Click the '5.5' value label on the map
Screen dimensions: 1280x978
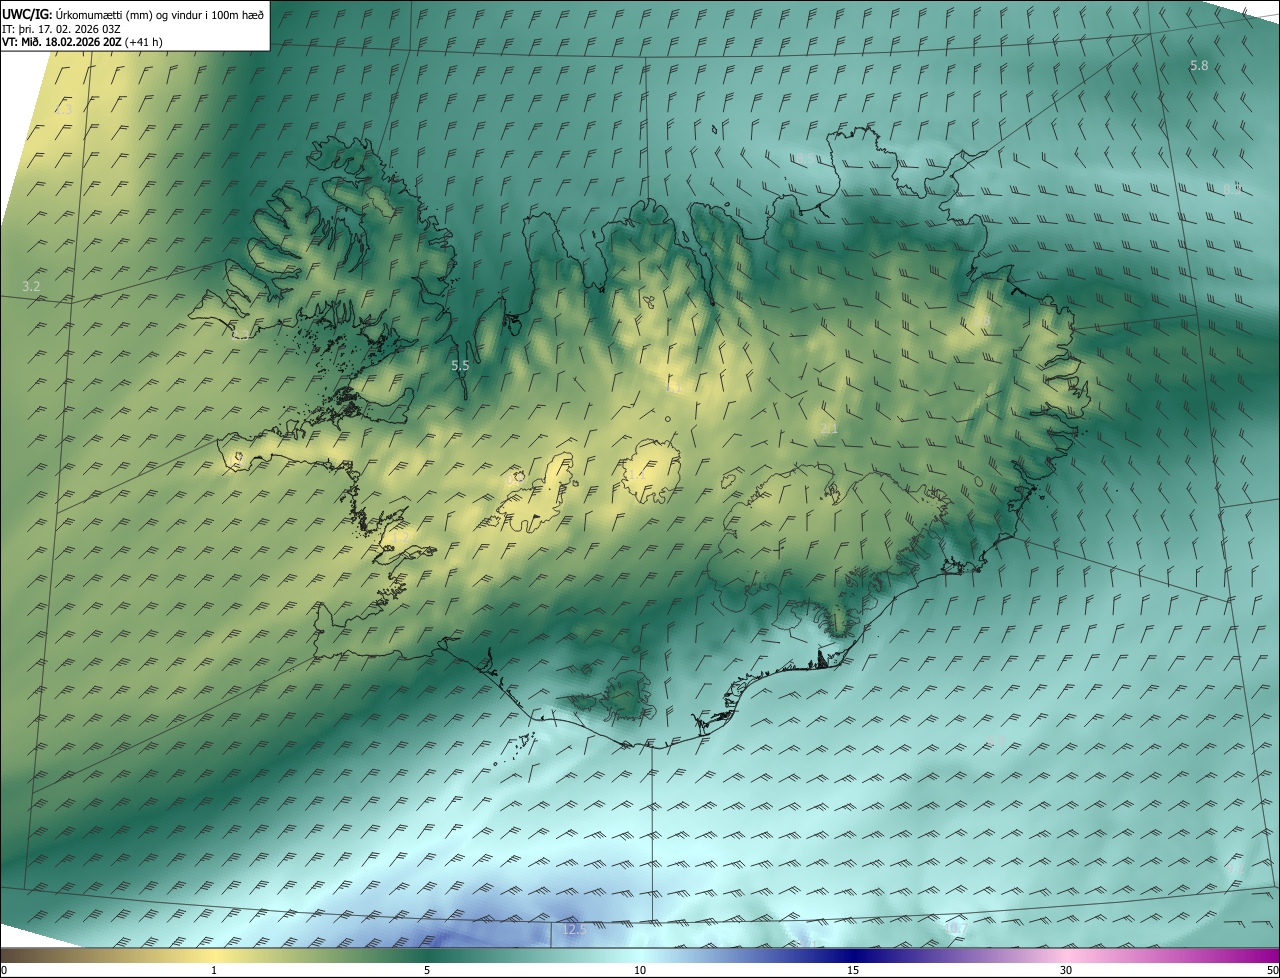(460, 366)
